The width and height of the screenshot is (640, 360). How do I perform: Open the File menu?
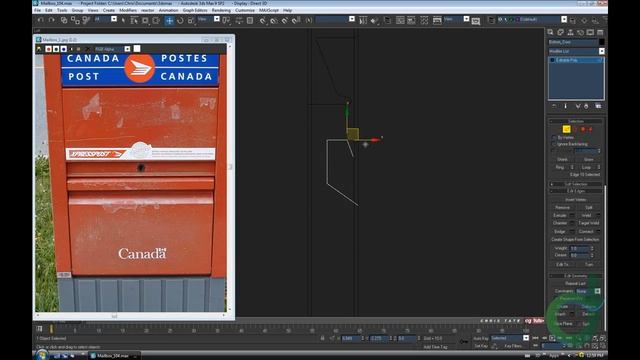(38, 10)
